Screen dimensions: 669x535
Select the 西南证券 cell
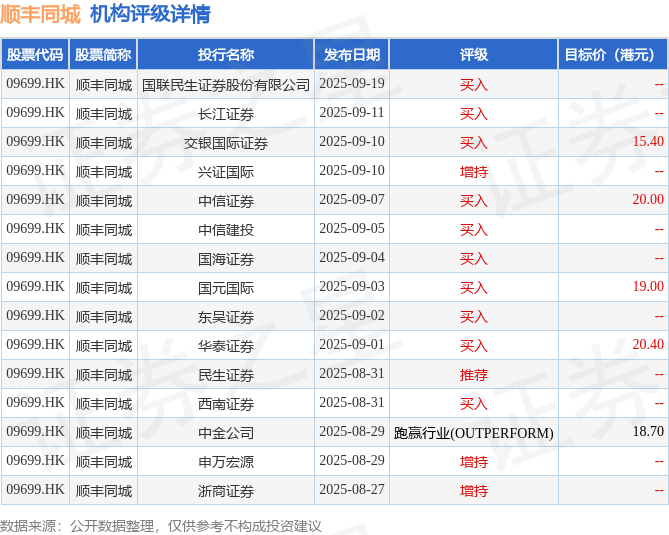point(226,404)
